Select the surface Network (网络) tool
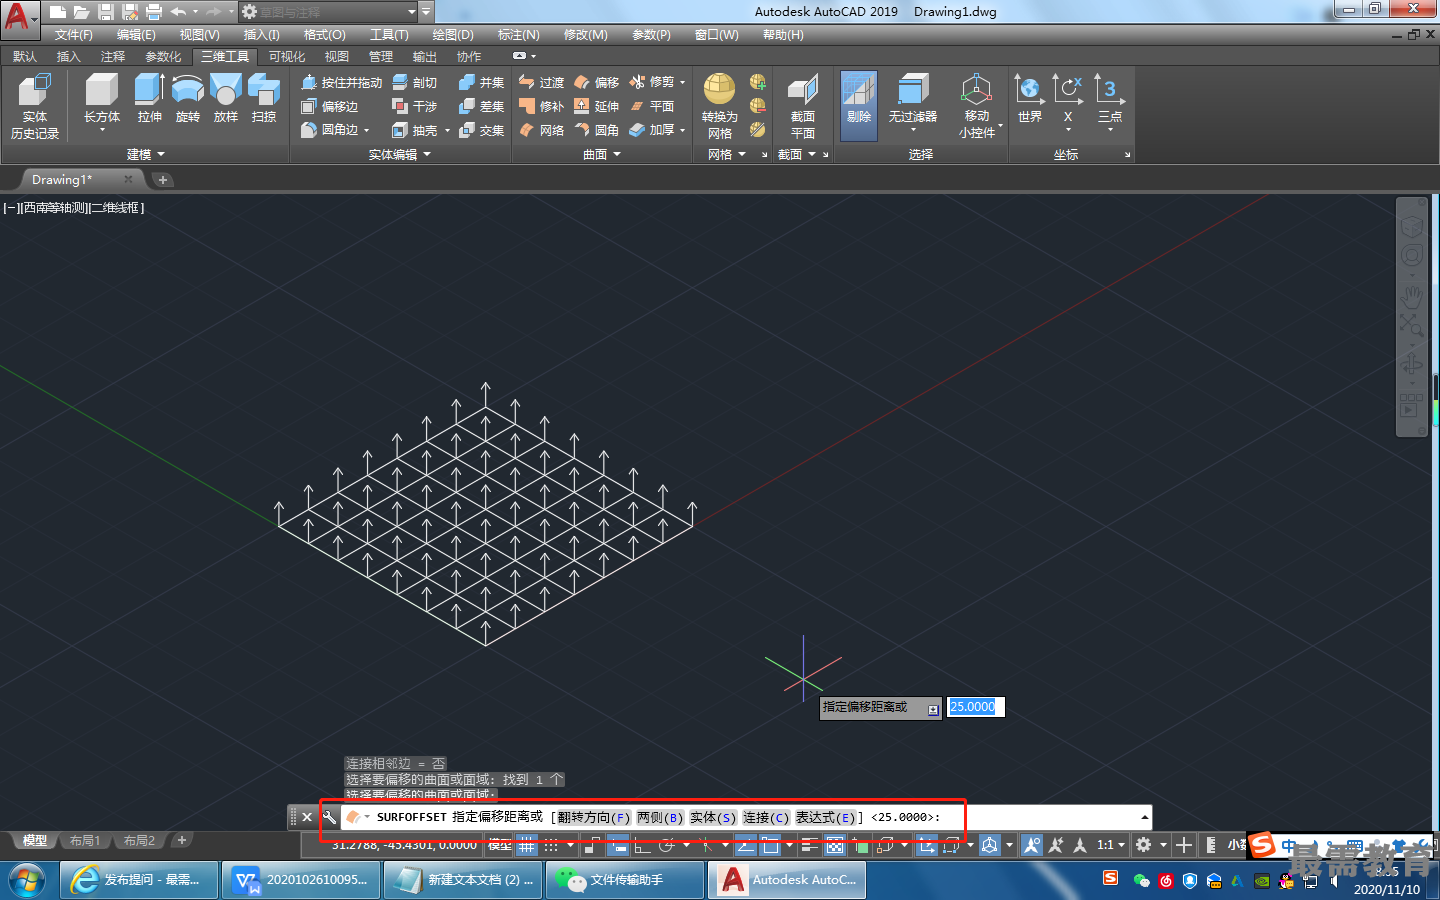The image size is (1440, 900). [x=541, y=130]
